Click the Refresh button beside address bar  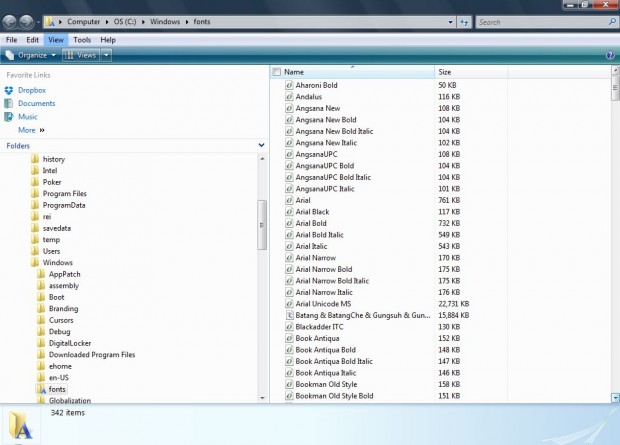click(x=464, y=22)
